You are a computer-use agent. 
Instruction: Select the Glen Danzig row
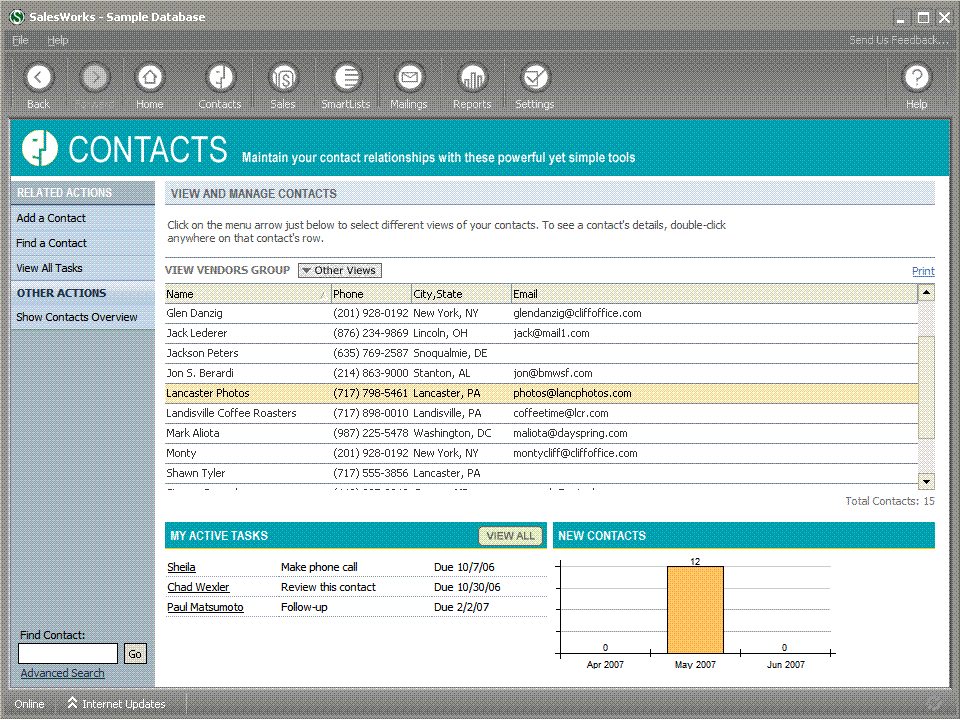click(541, 313)
